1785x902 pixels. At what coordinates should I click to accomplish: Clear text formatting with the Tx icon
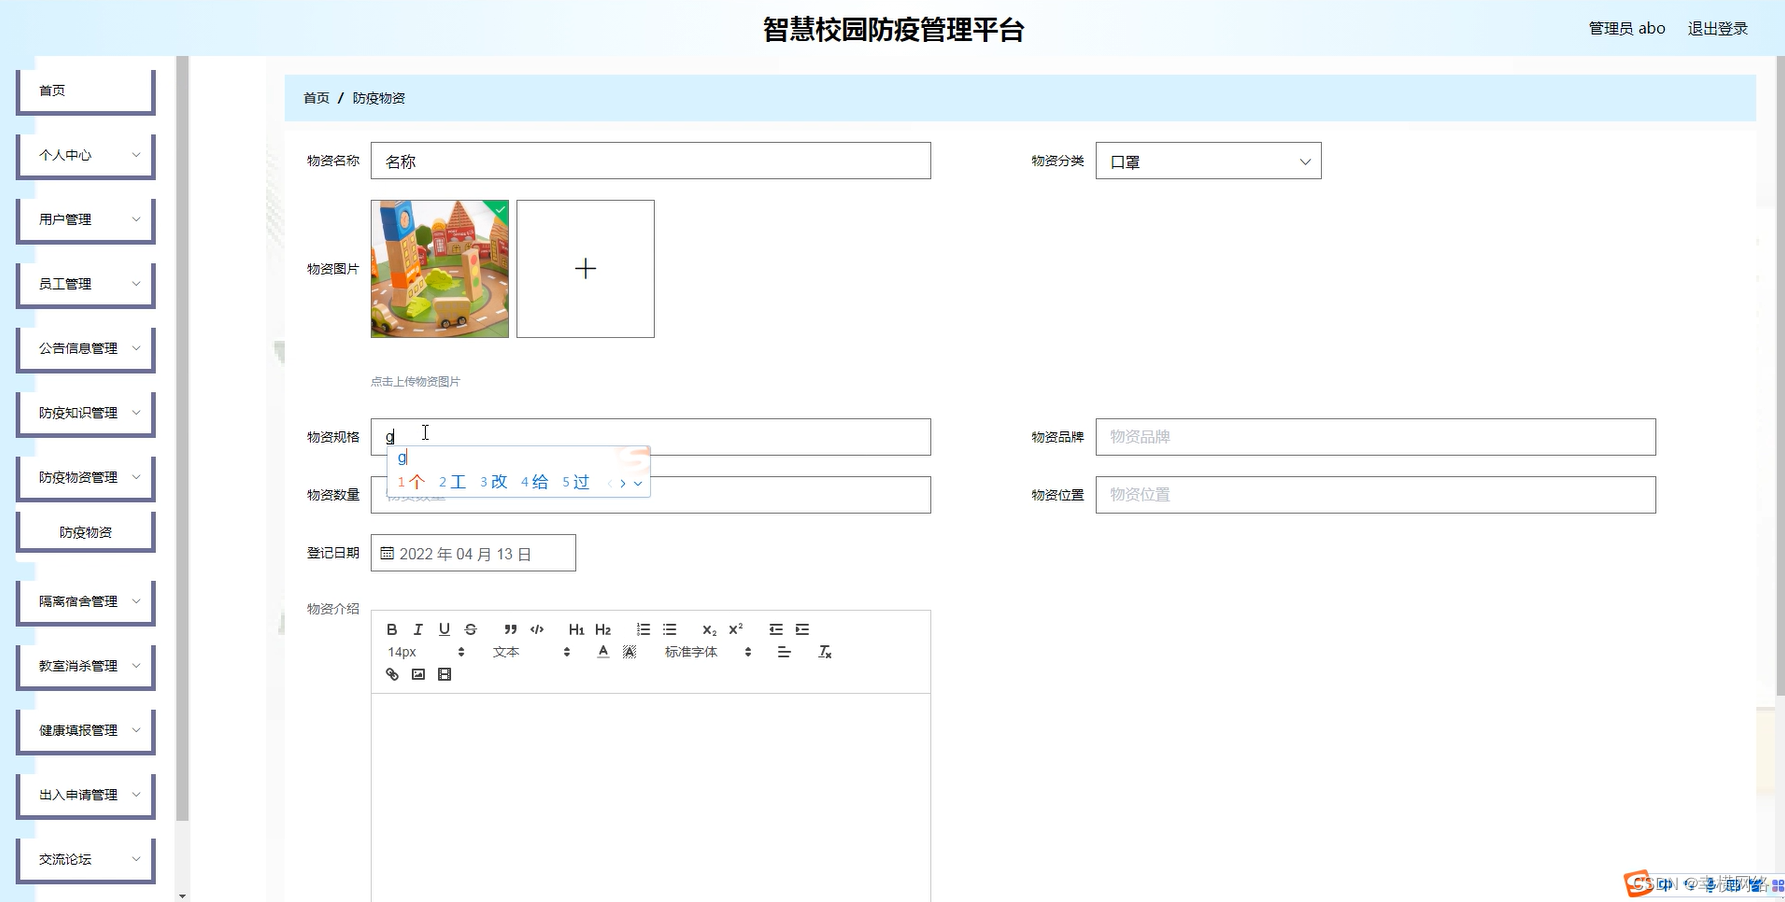click(824, 651)
